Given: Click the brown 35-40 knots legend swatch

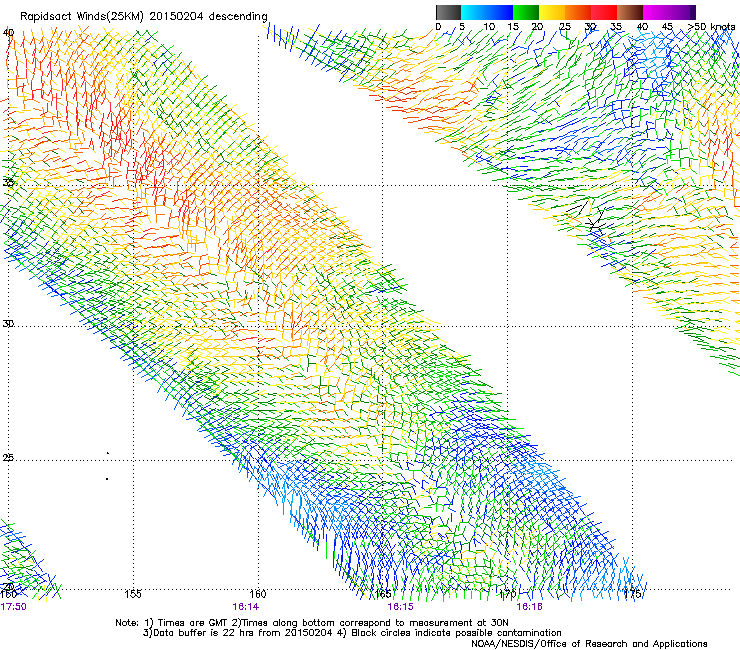Looking at the screenshot, I should (630, 12).
